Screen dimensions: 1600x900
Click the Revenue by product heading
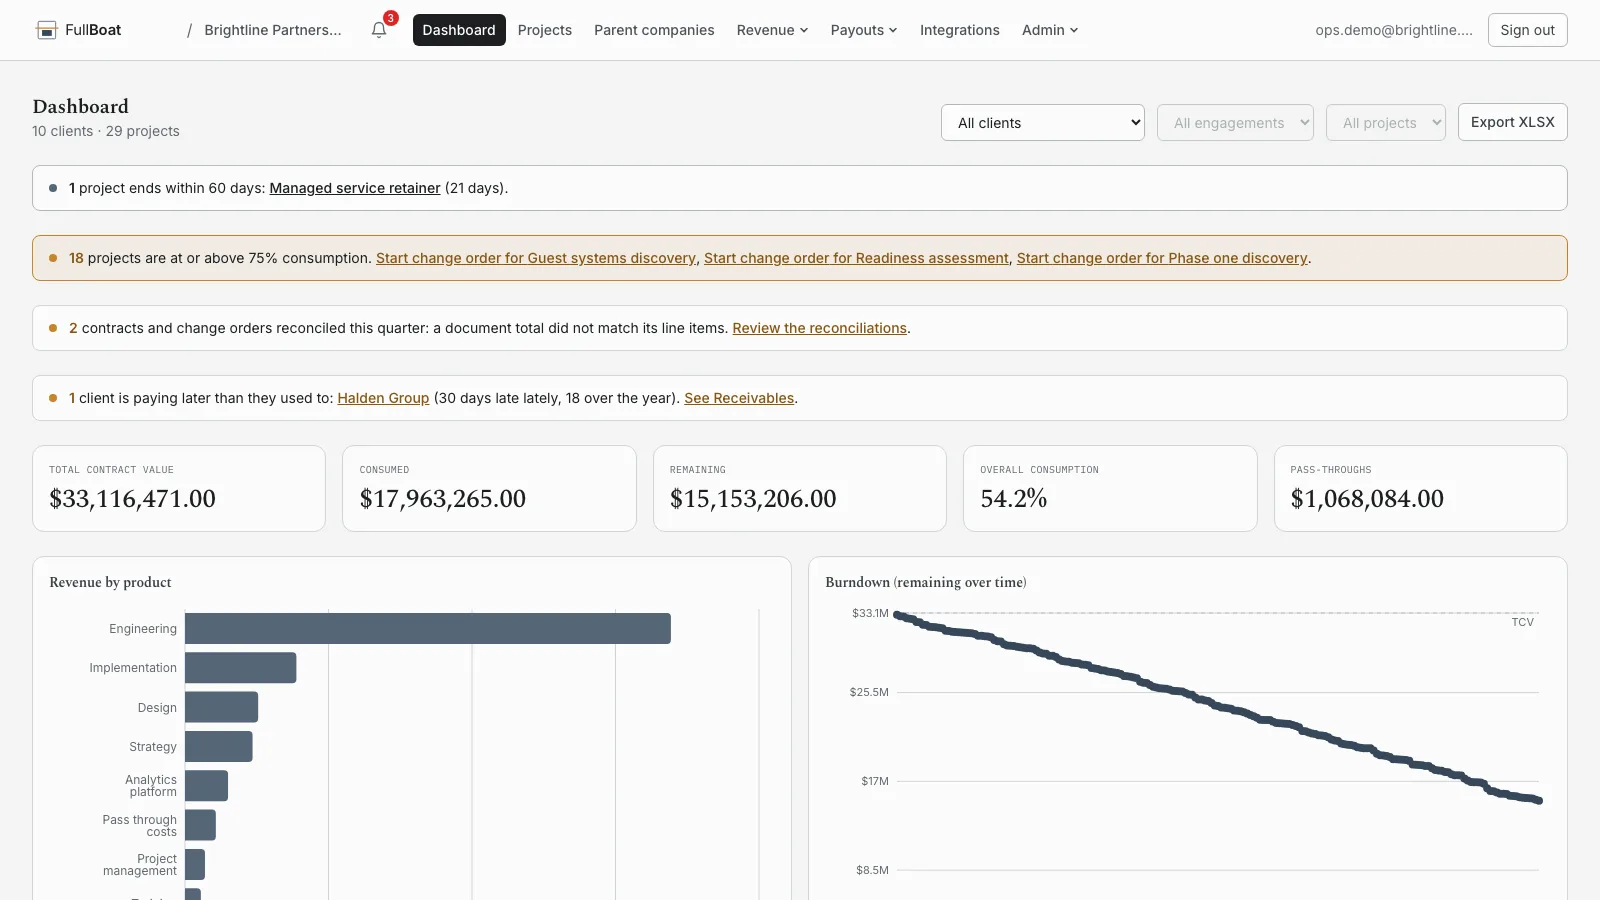pyautogui.click(x=110, y=582)
